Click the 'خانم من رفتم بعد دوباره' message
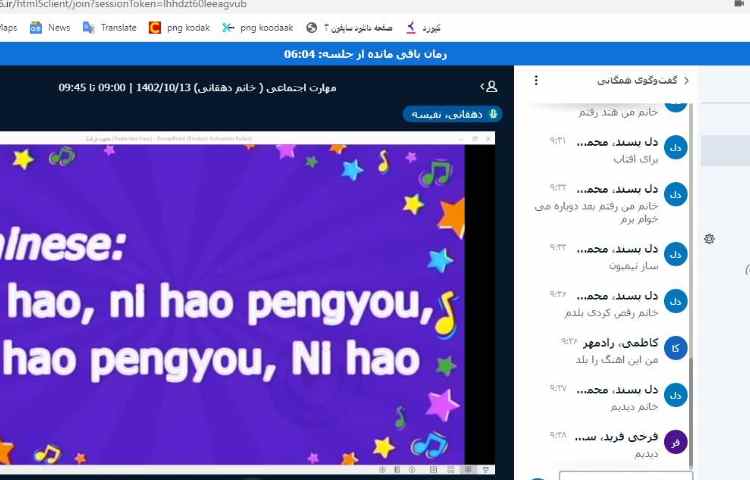 [596, 212]
